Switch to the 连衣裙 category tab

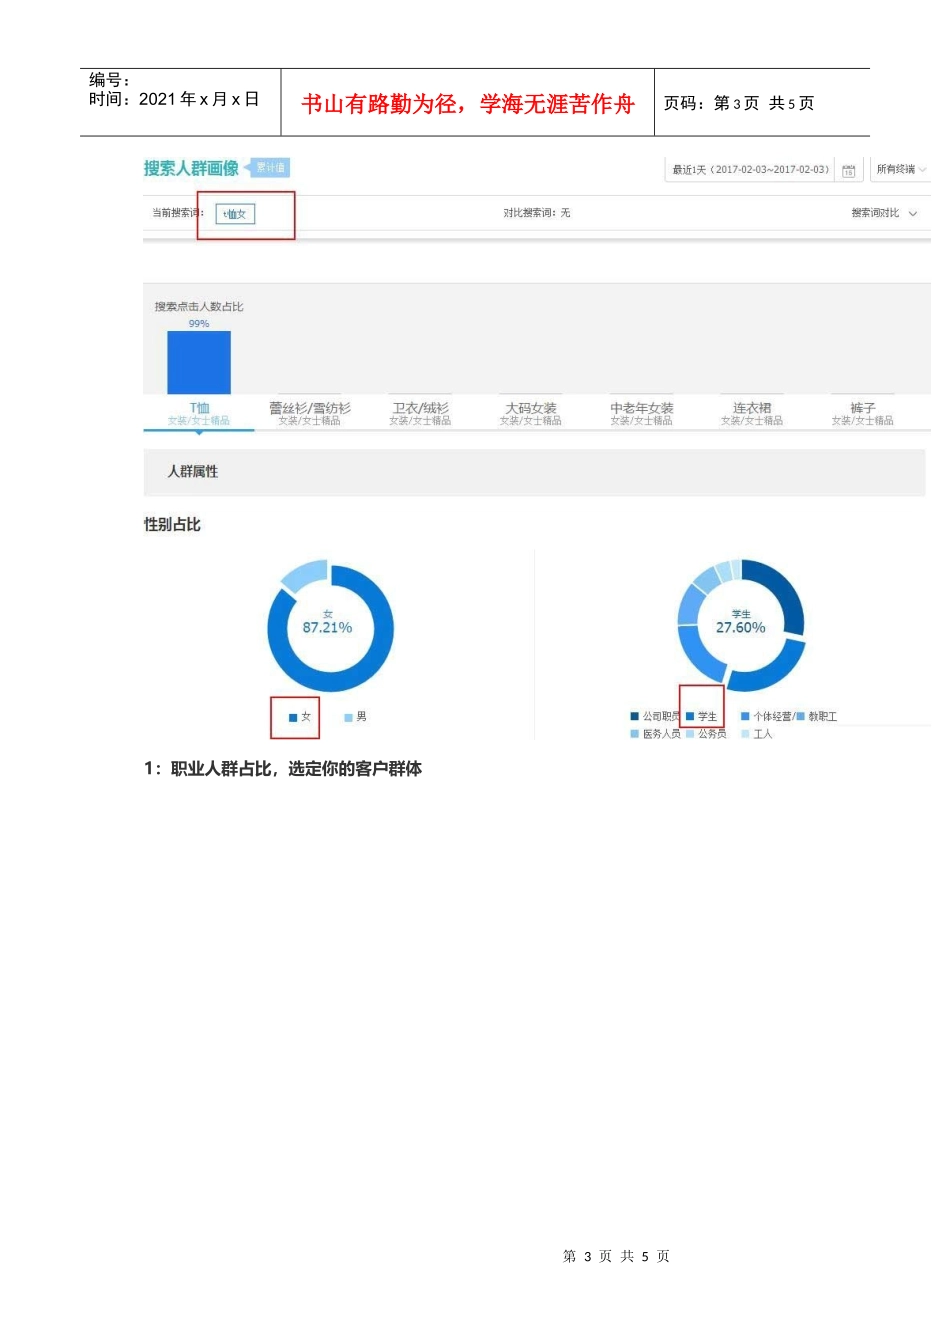point(752,413)
